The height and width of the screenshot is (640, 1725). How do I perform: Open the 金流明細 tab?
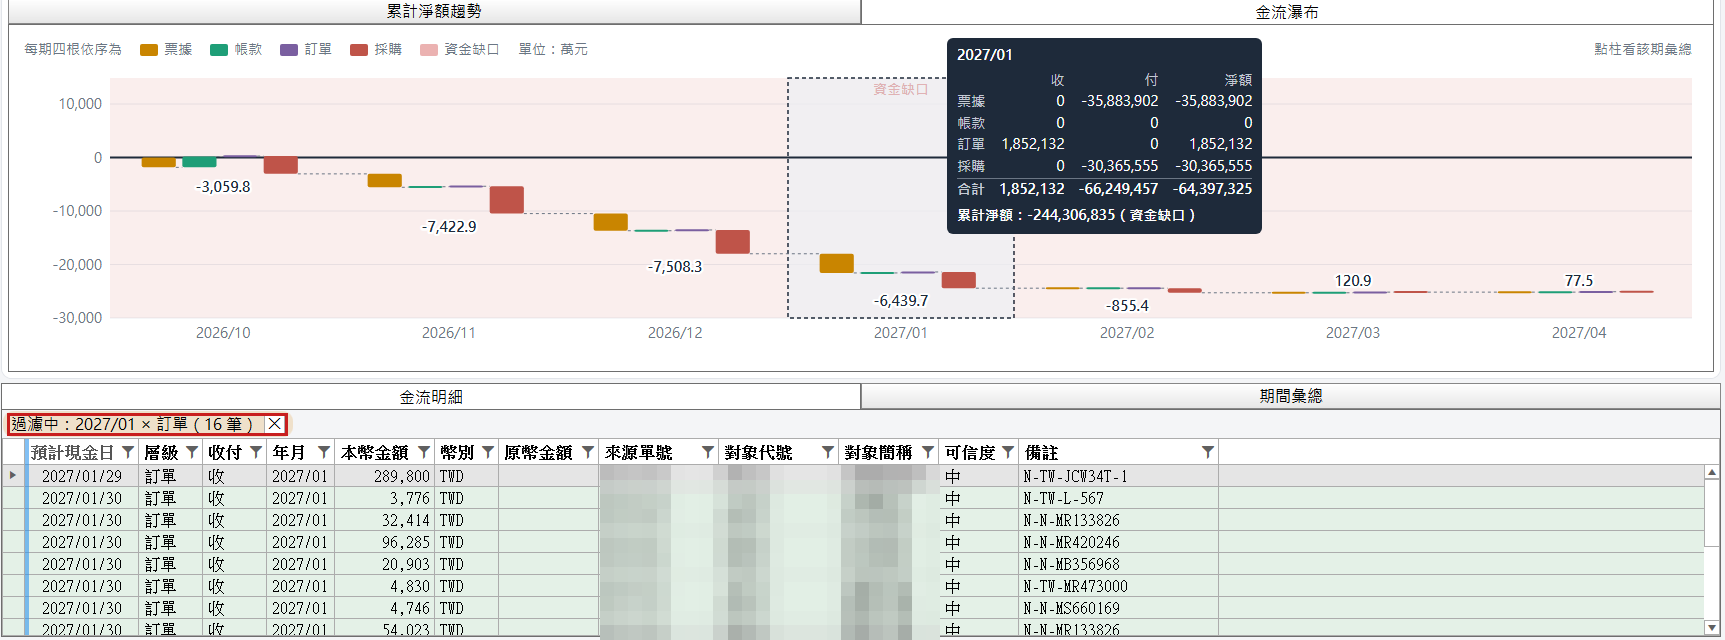[x=431, y=397]
